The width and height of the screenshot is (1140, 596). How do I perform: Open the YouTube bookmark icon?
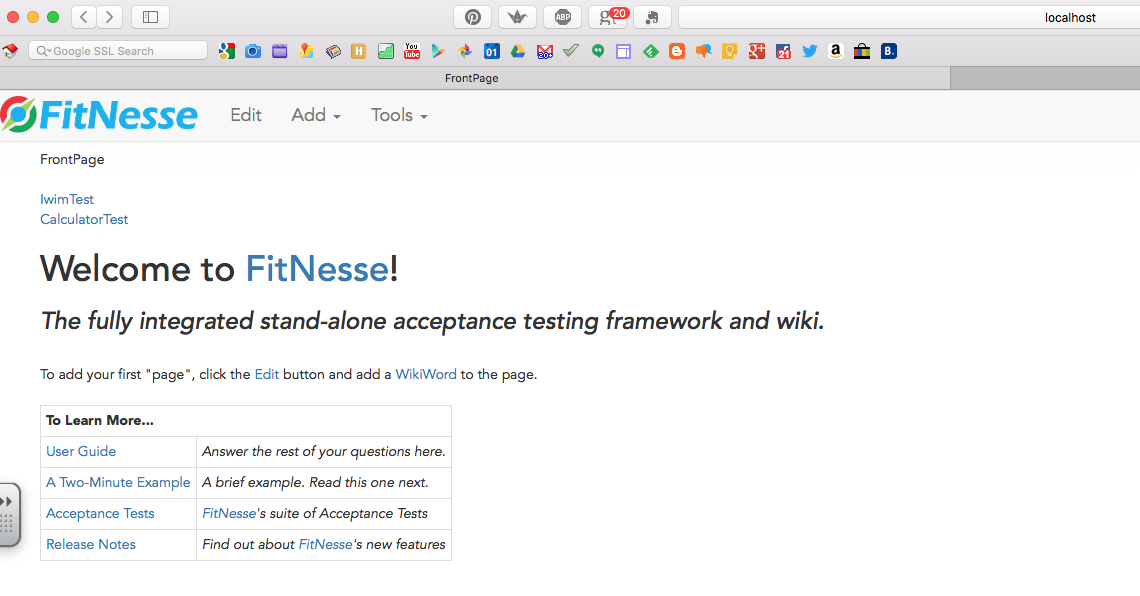point(412,51)
